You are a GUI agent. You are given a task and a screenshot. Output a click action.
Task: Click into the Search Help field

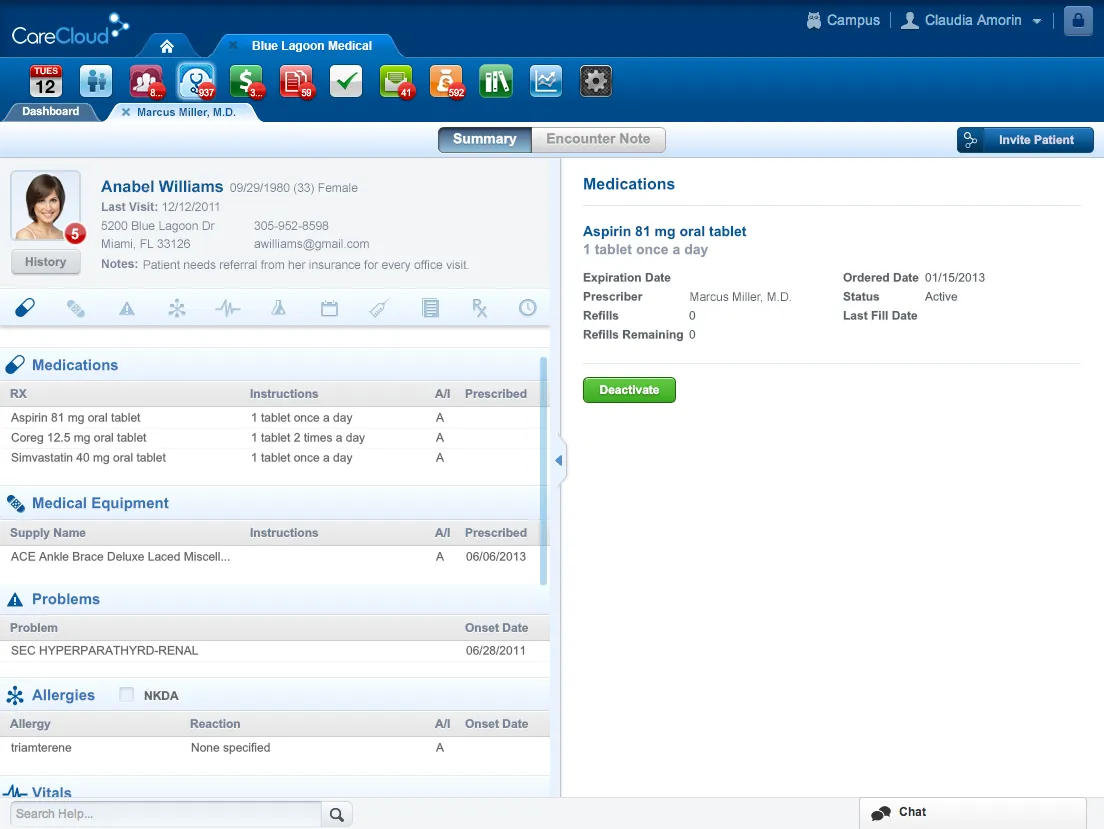click(x=166, y=814)
